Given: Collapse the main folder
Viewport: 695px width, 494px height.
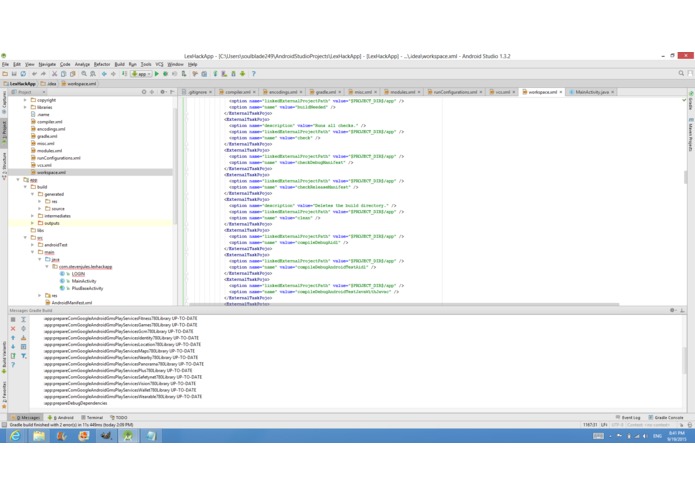Looking at the screenshot, I should click(32, 252).
